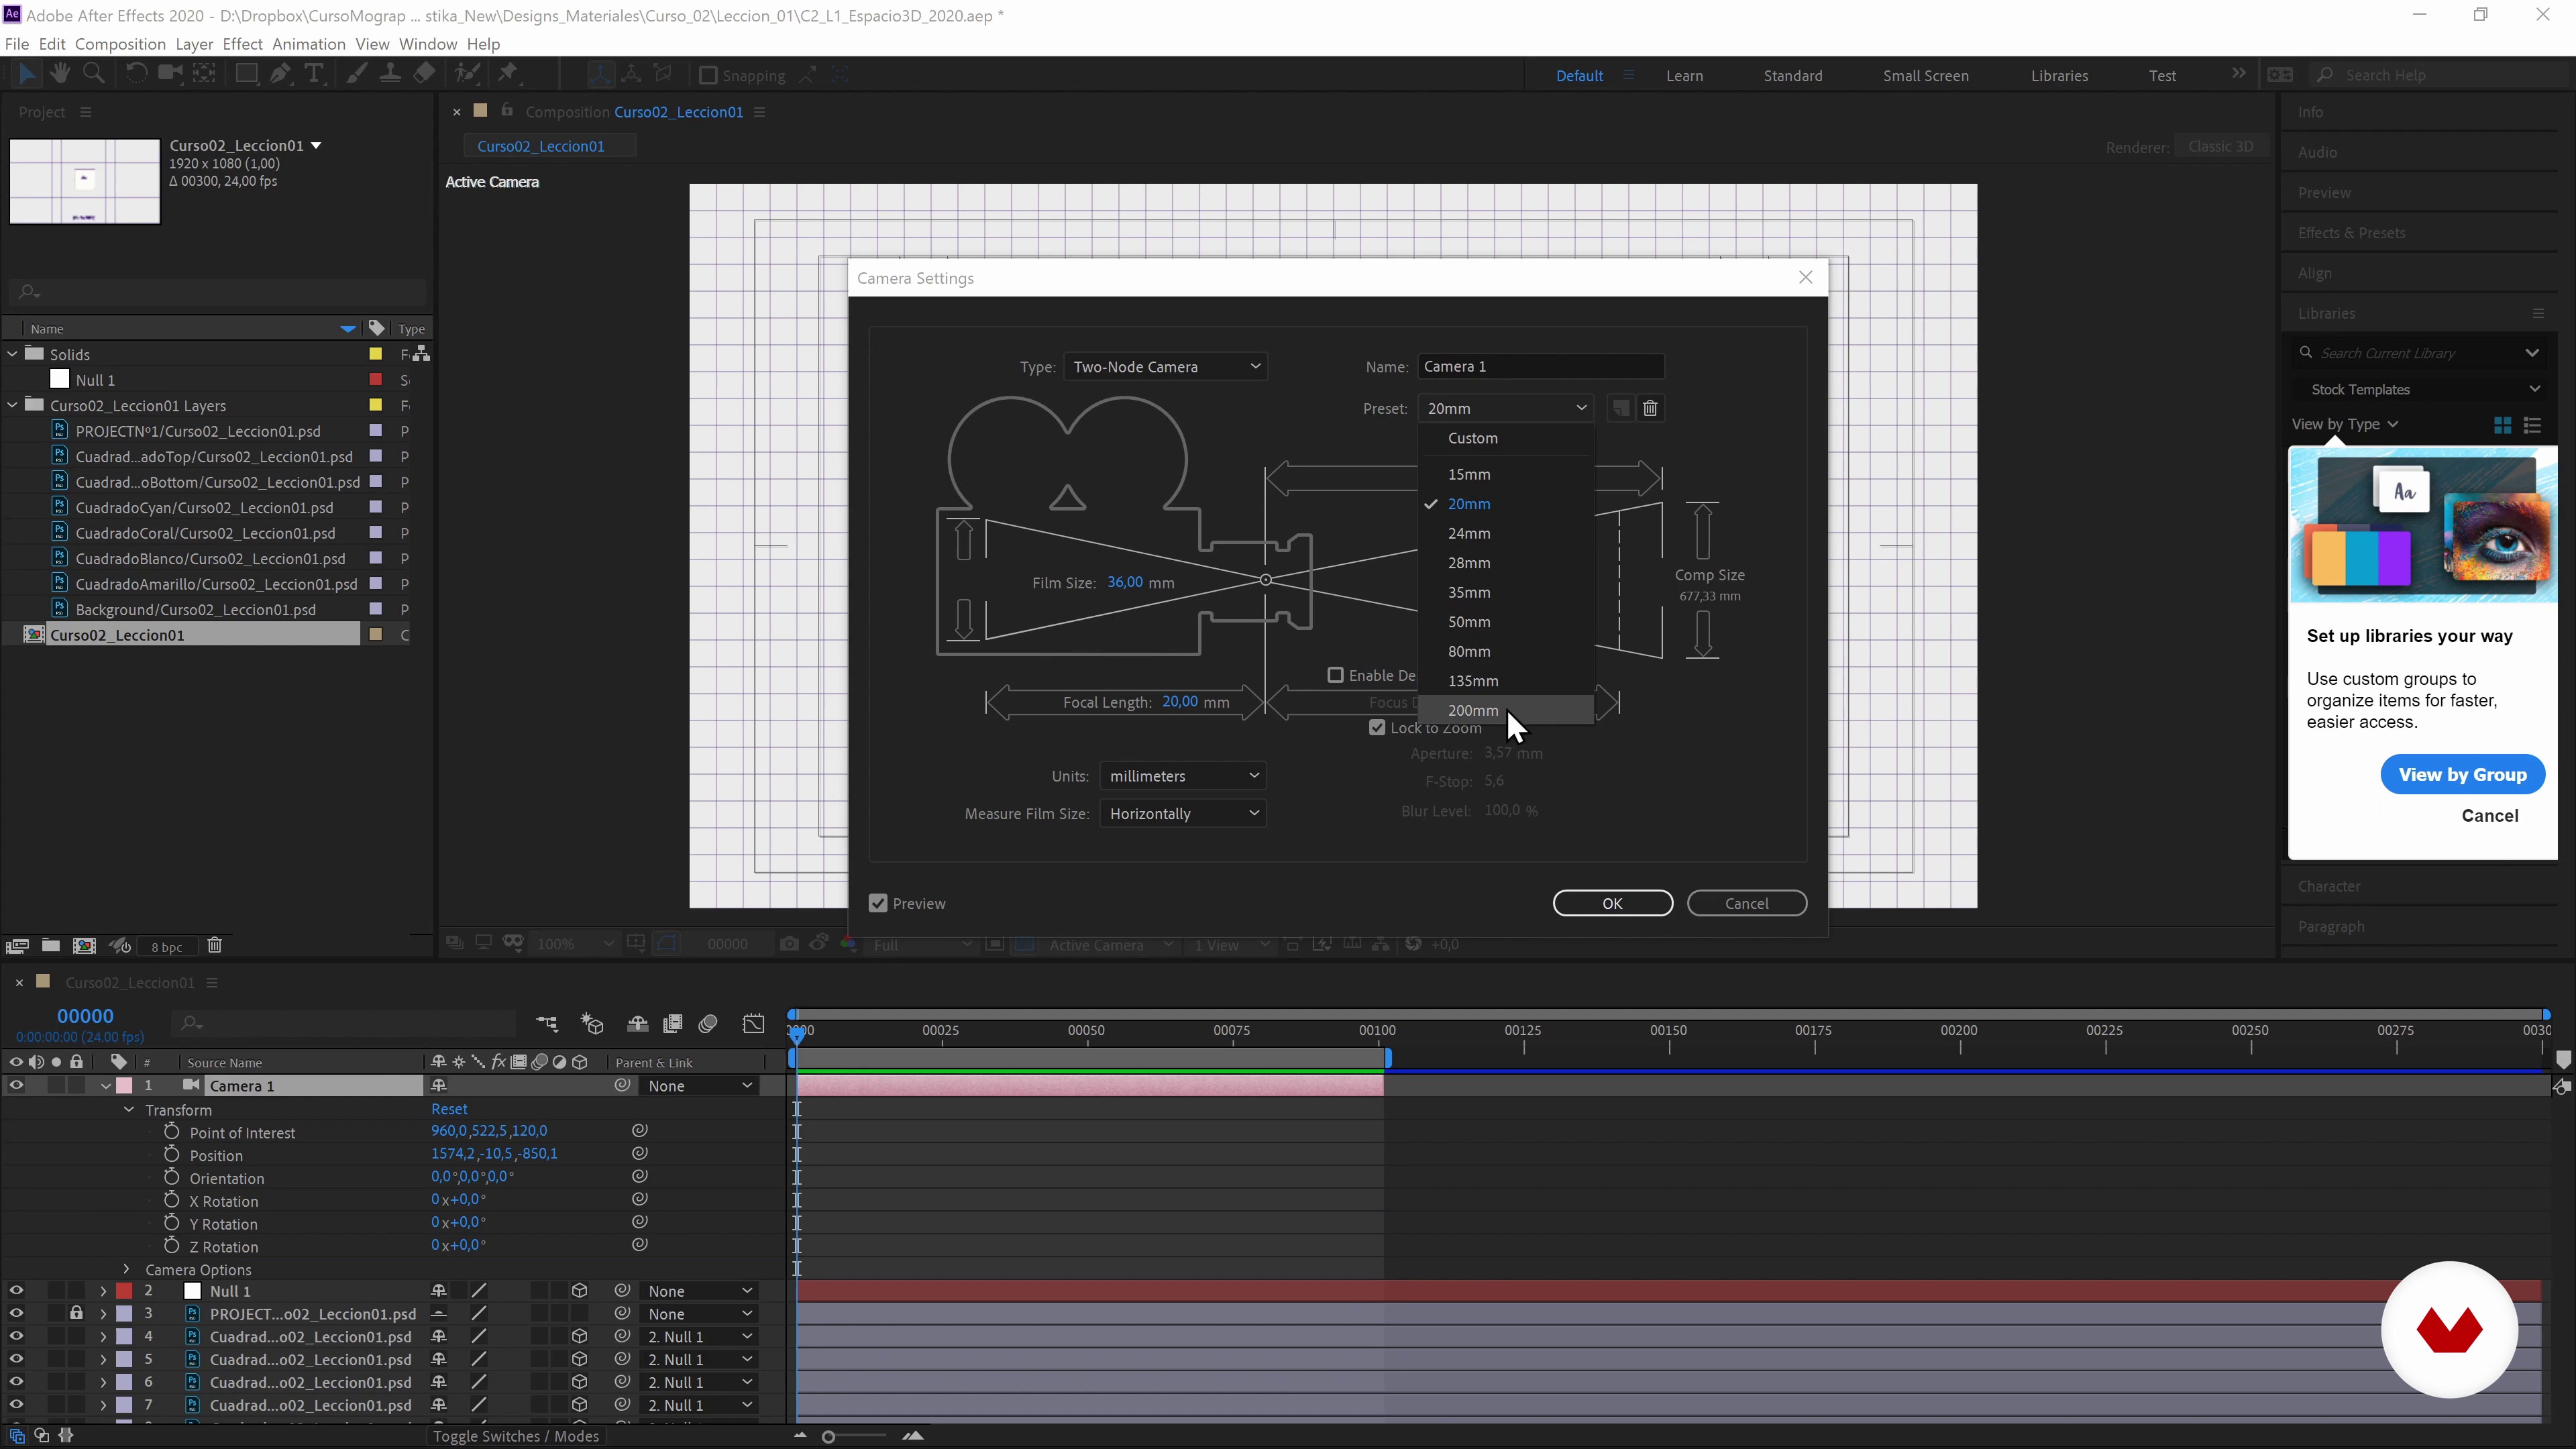Open the camera Type dropdown
The width and height of the screenshot is (2576, 1449).
tap(1165, 367)
